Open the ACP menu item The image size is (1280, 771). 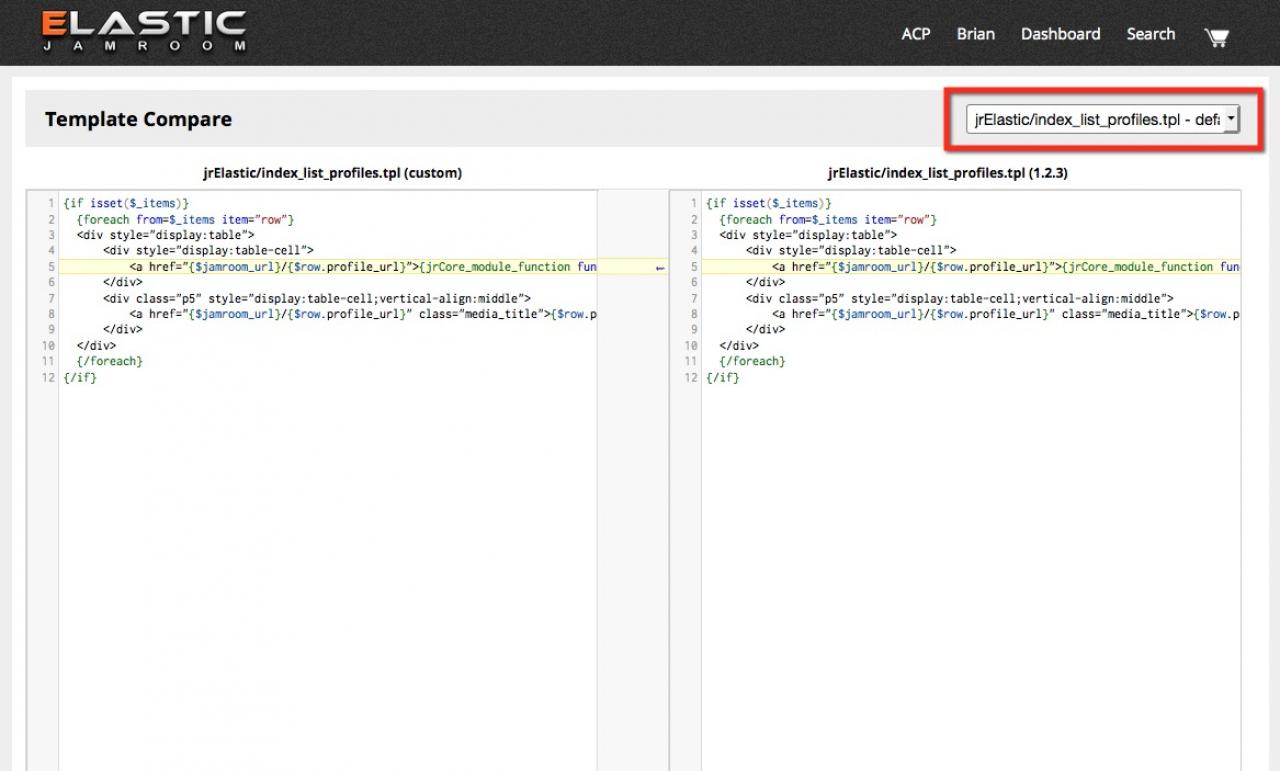point(915,34)
